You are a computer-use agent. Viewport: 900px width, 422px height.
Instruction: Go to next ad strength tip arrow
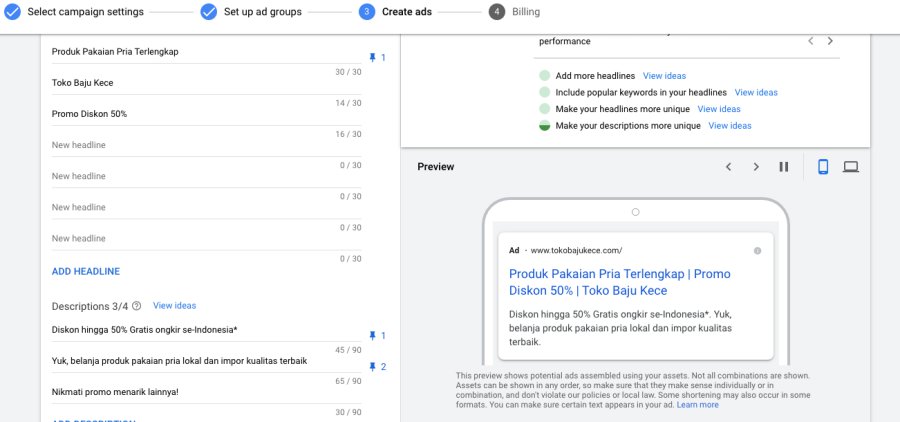(830, 41)
